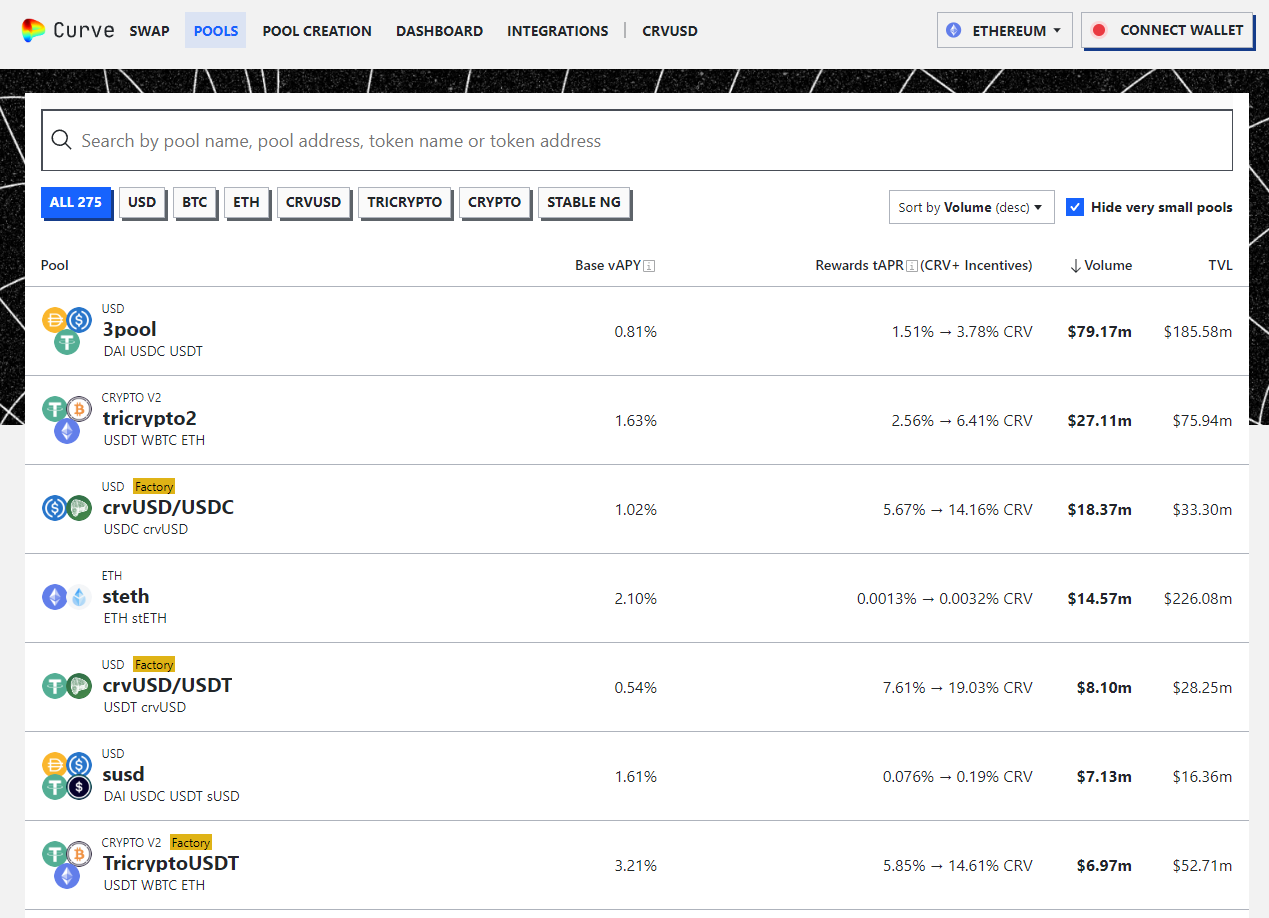1269x918 pixels.
Task: Click the Volume sort arrow icon
Action: [1076, 266]
